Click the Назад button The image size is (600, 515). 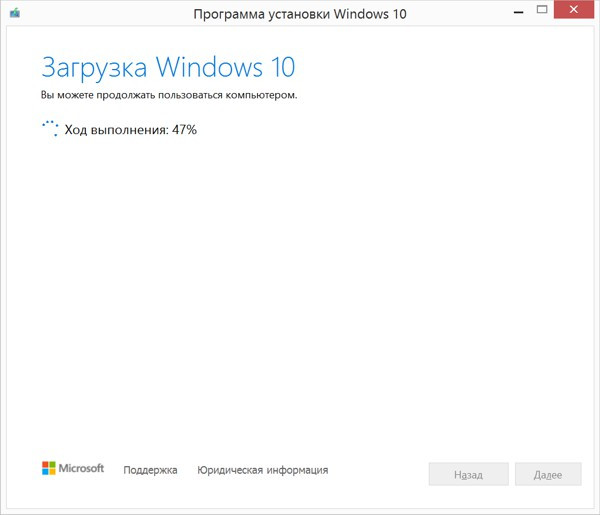coord(468,474)
